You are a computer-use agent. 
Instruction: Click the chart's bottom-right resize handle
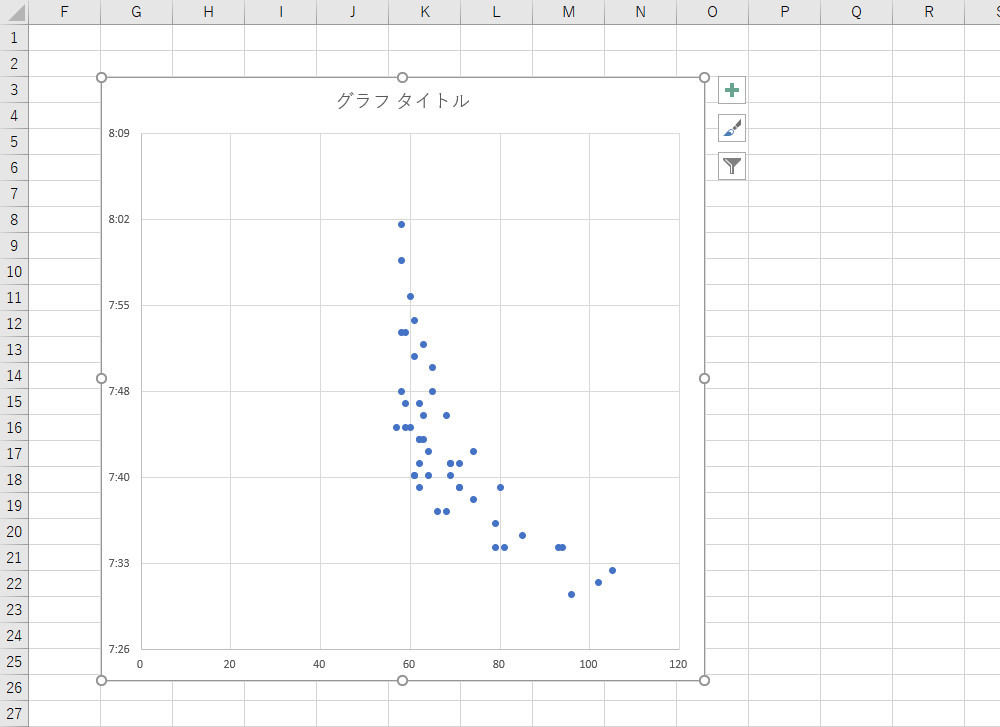(704, 680)
